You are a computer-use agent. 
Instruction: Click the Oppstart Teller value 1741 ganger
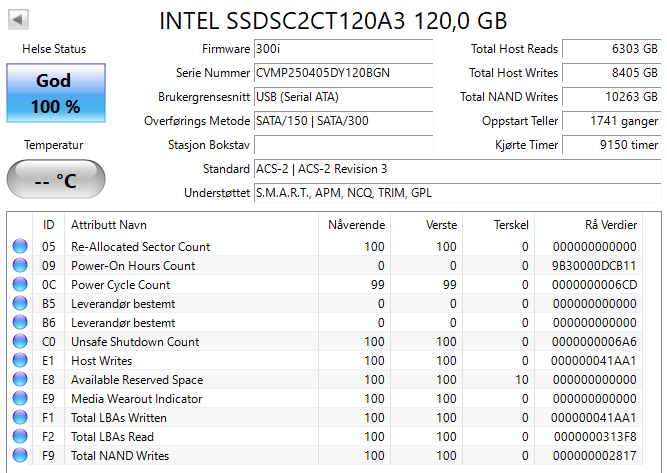[612, 121]
